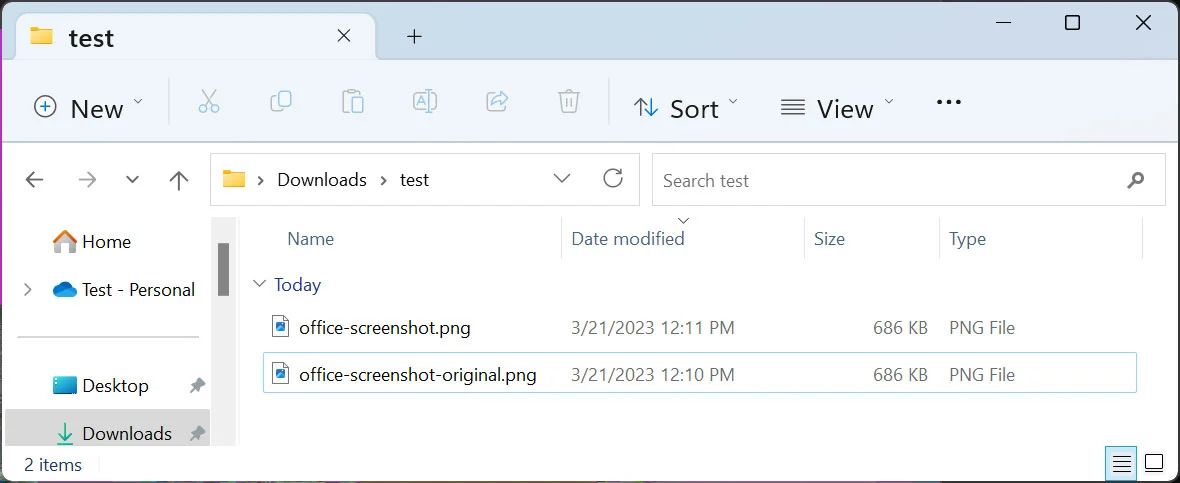Open the Sort menu

(x=686, y=108)
